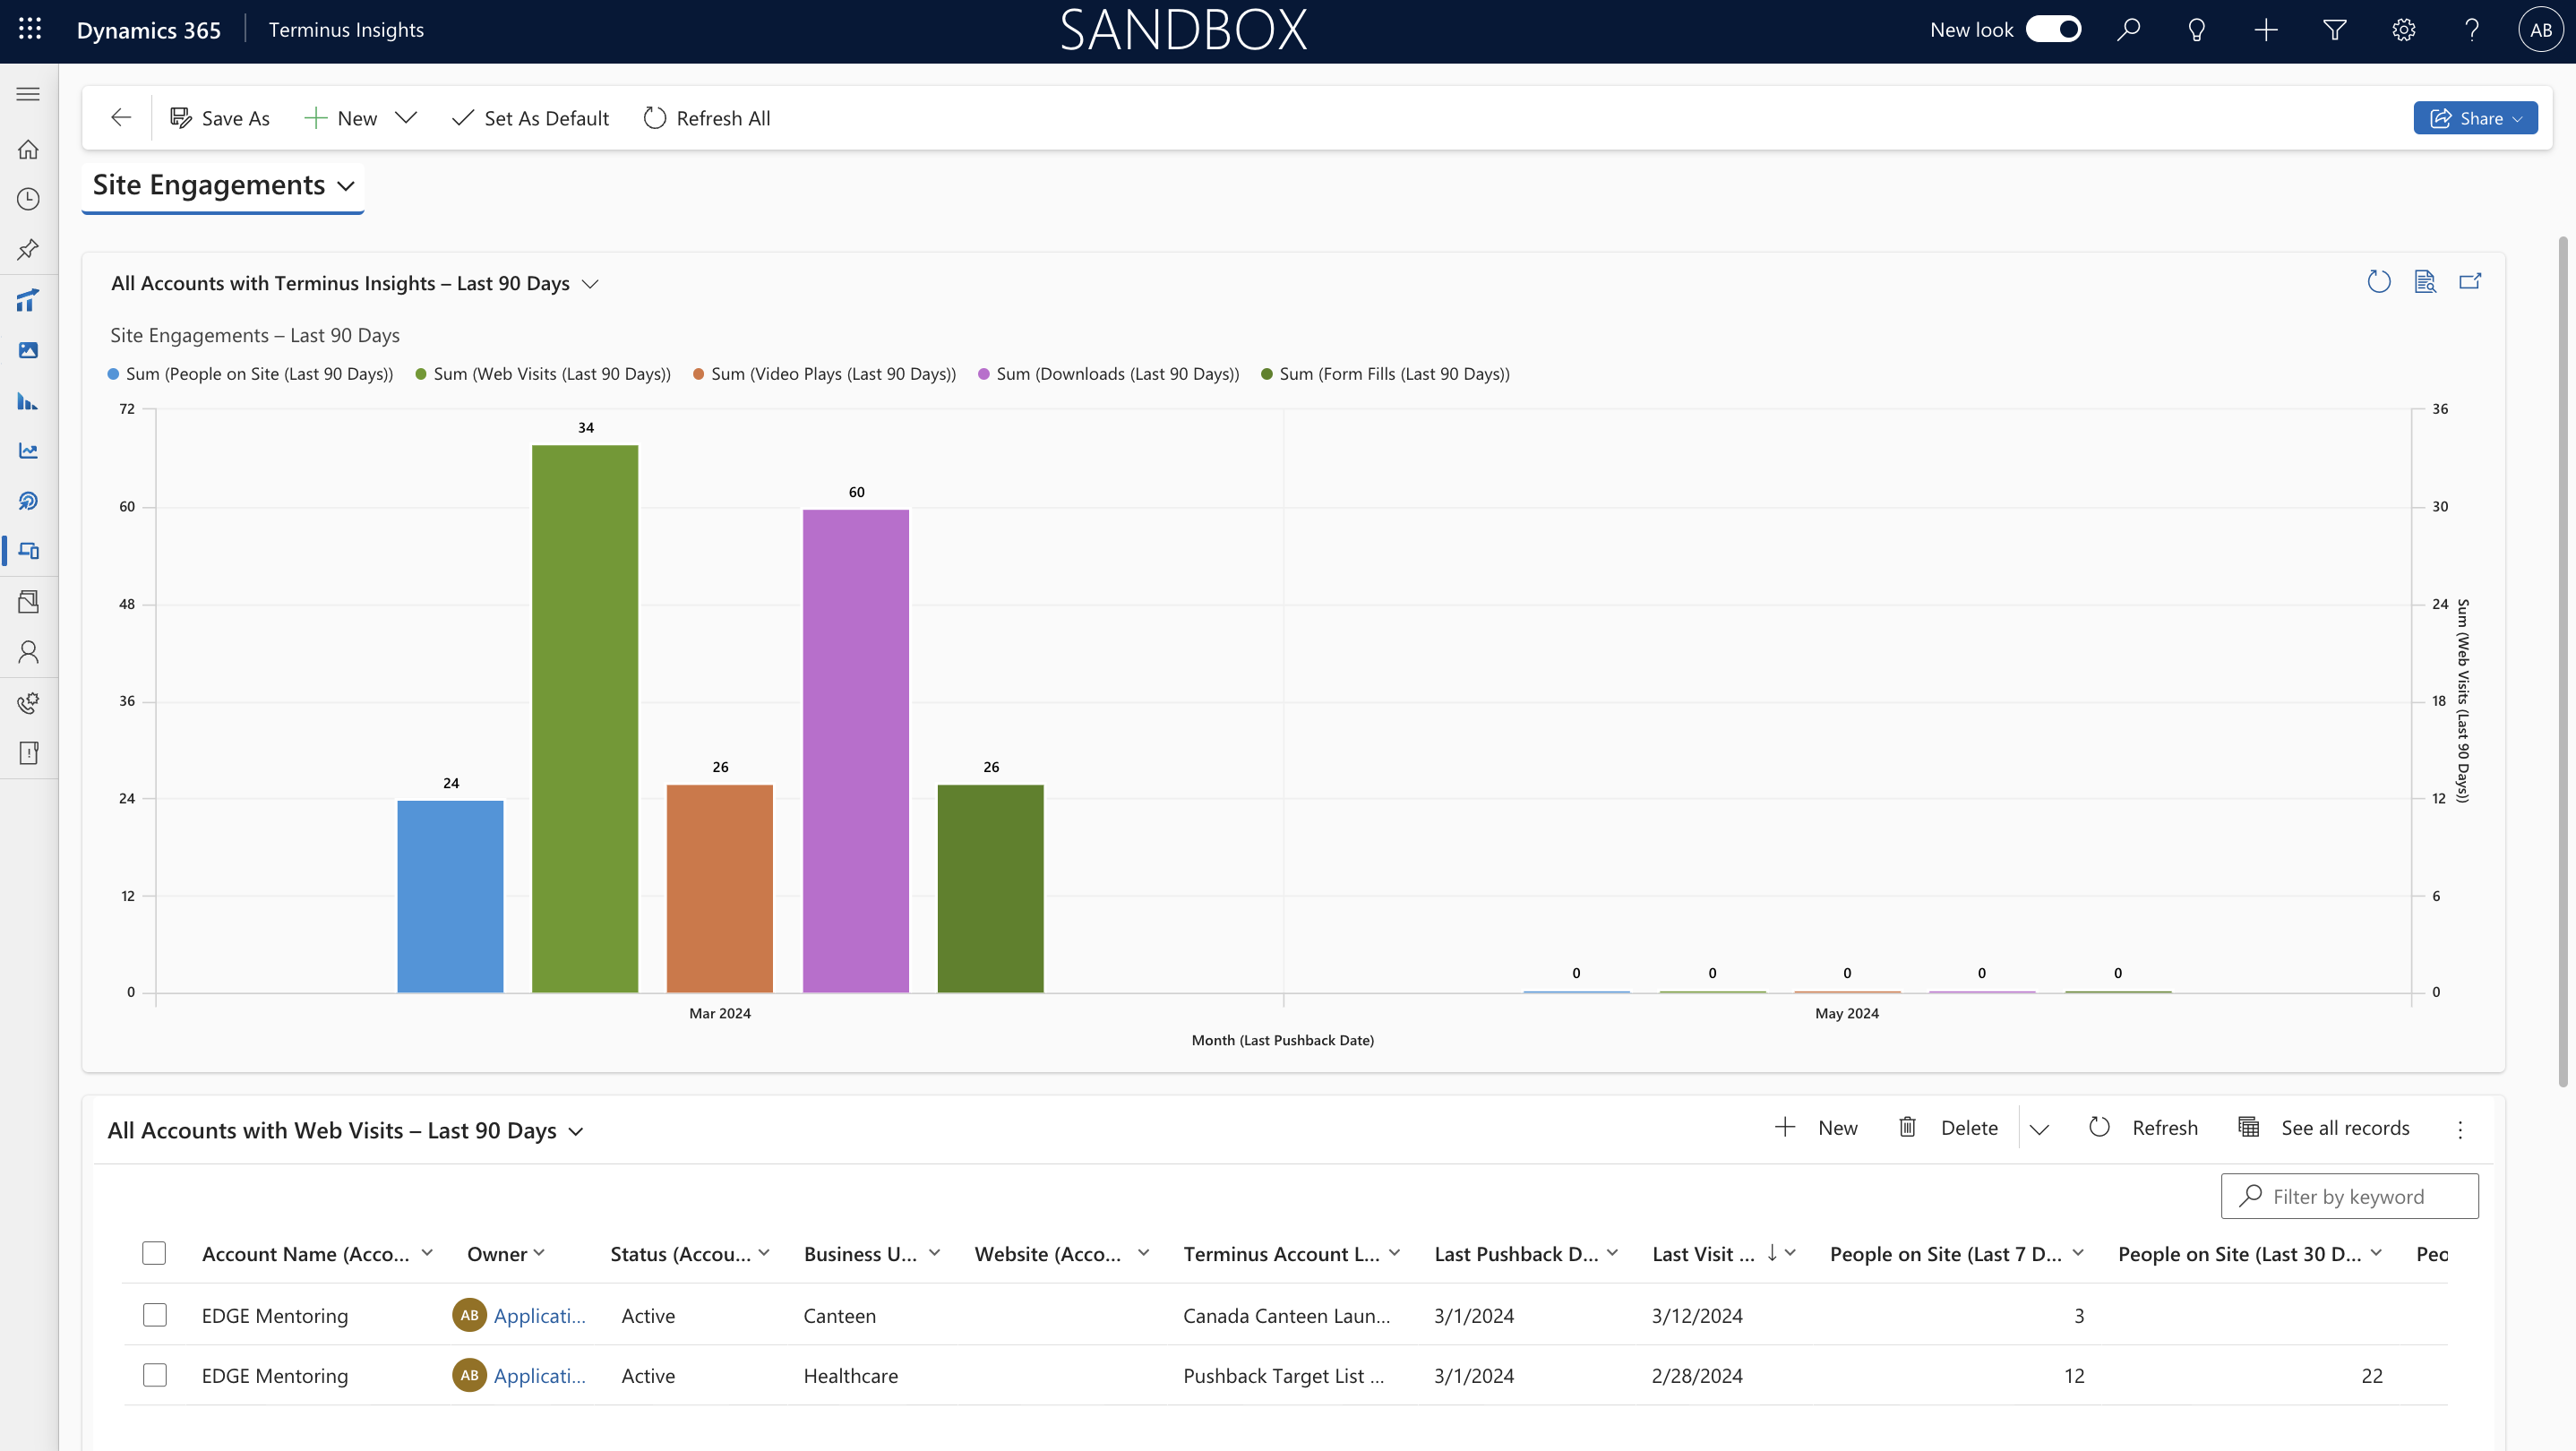Click the orange Video Plays legend marker
Screen dimensions: 2576x1451
click(x=699, y=374)
